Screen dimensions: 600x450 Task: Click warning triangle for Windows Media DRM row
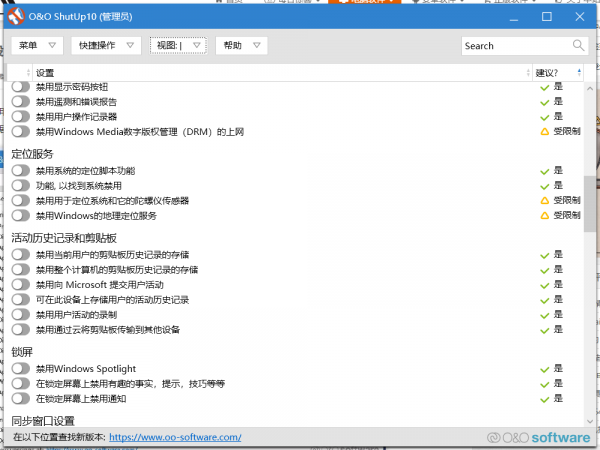click(x=545, y=132)
